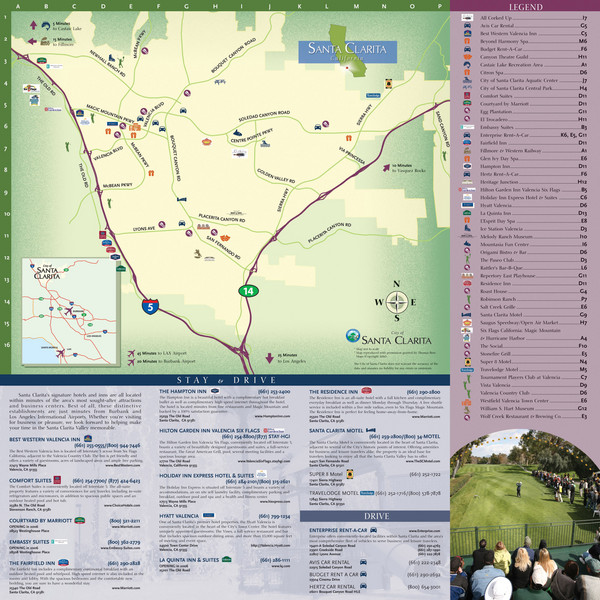The image size is (600, 600).
Task: Click the Saugus Speedway legend icon
Action: (467, 322)
